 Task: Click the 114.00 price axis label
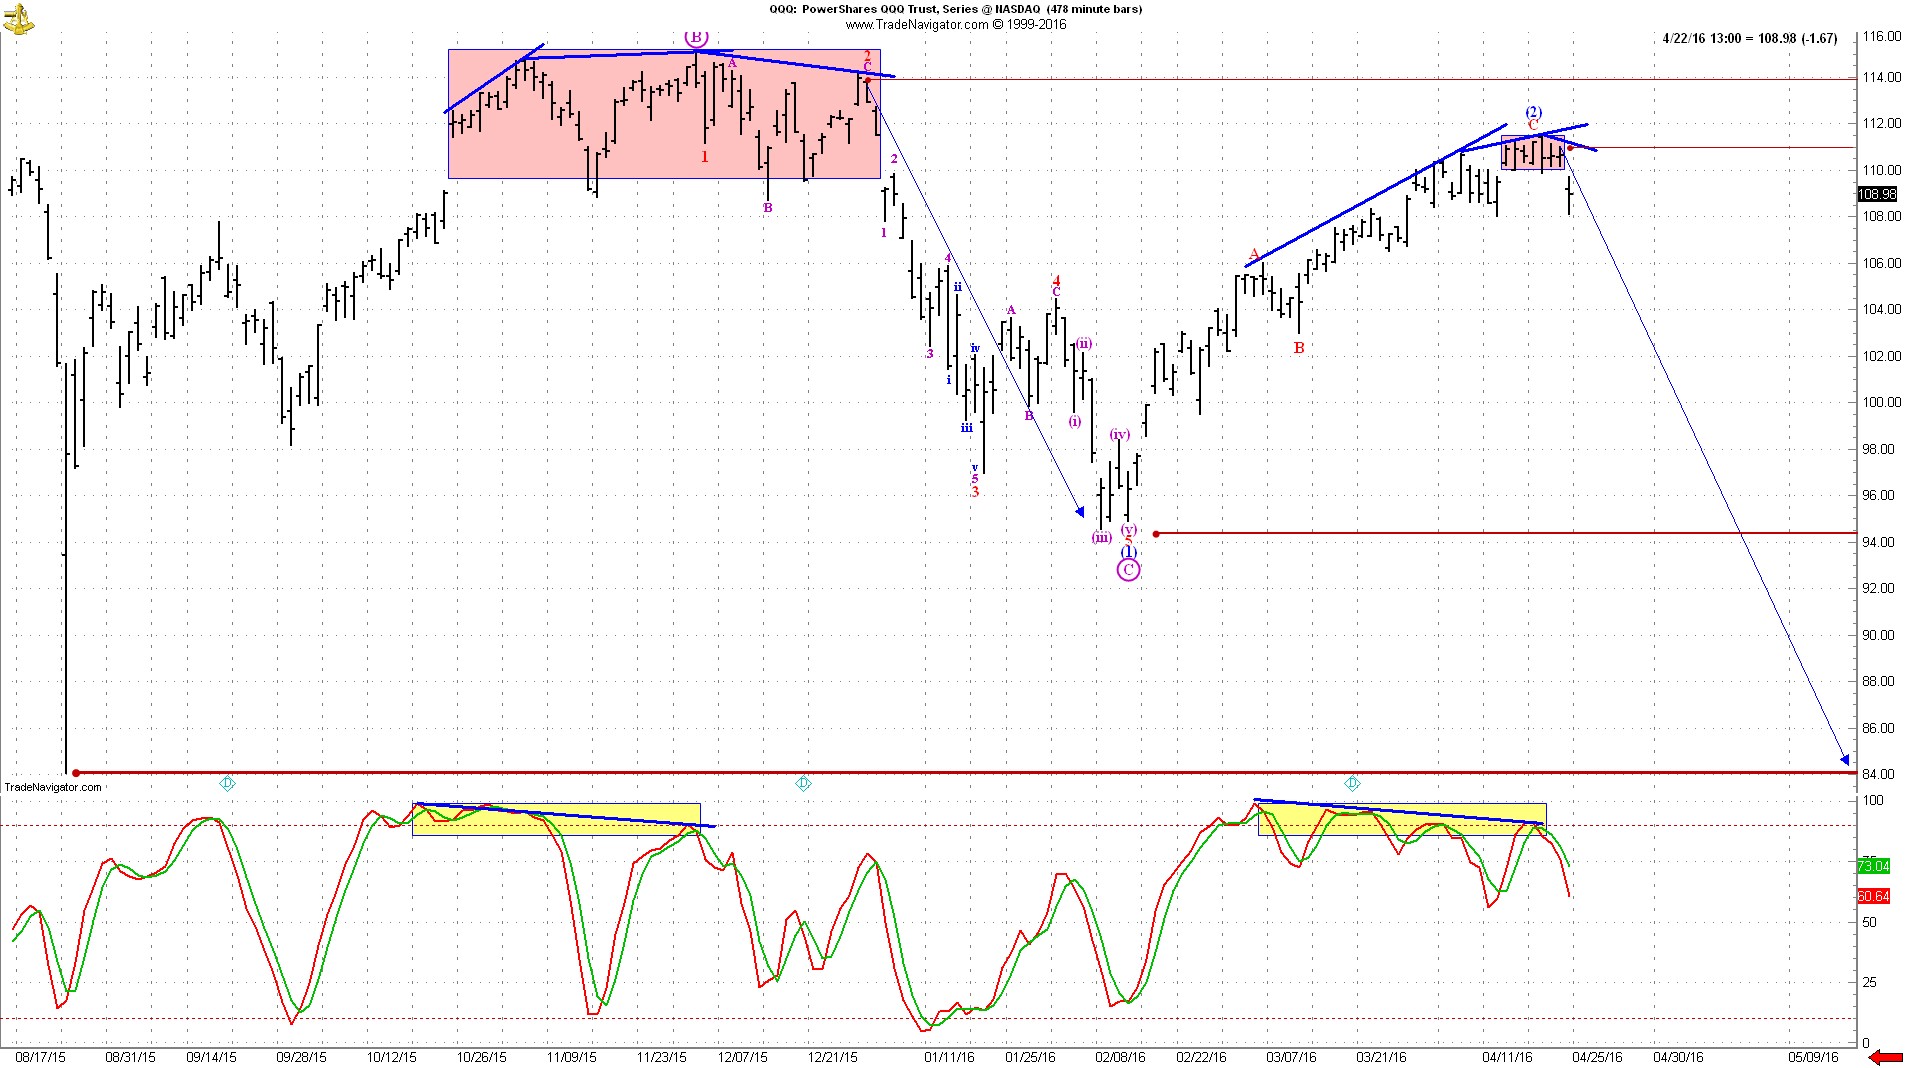(x=1881, y=78)
